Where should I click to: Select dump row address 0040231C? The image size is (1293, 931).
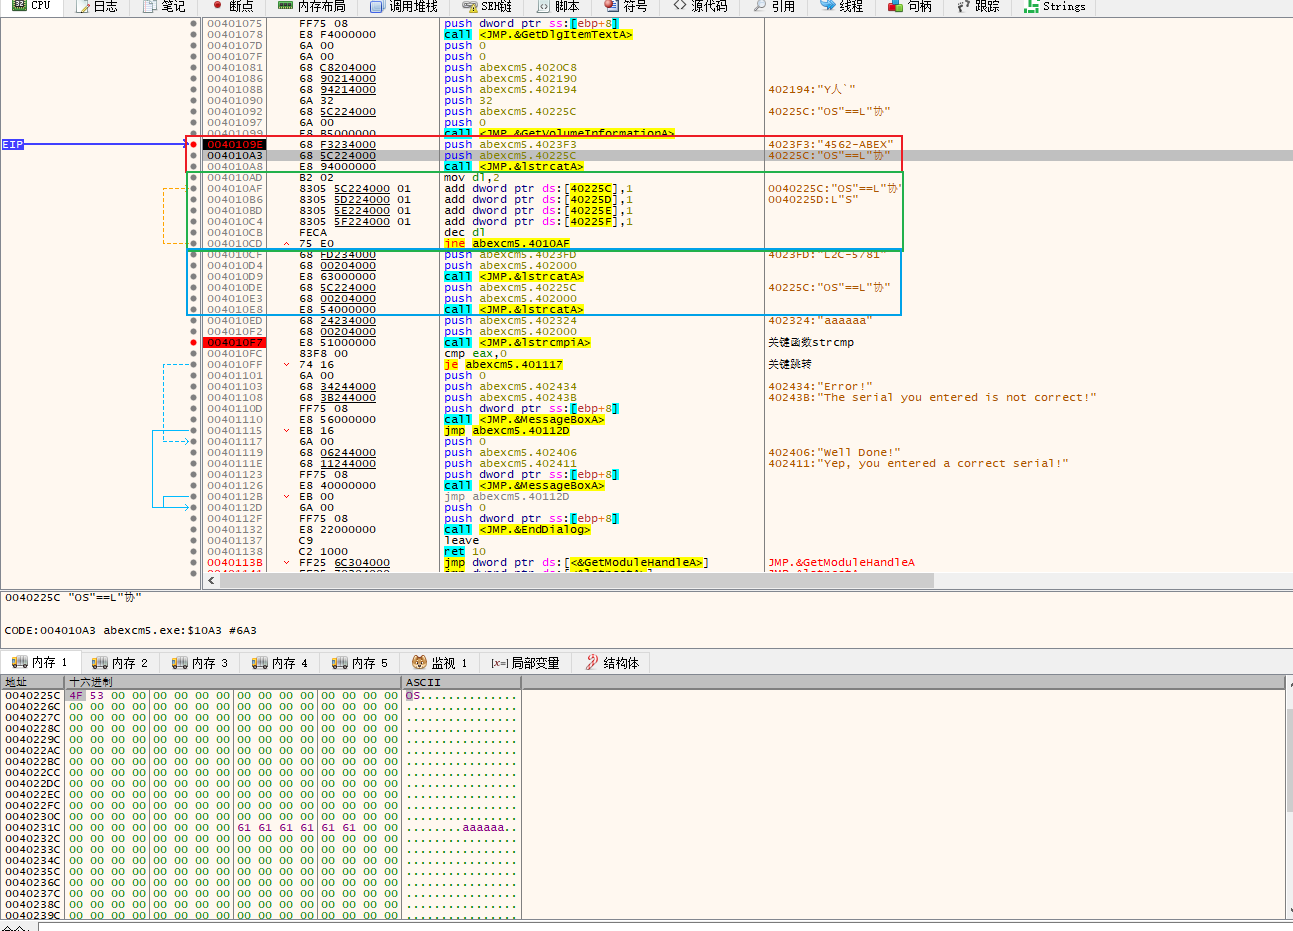(32, 827)
